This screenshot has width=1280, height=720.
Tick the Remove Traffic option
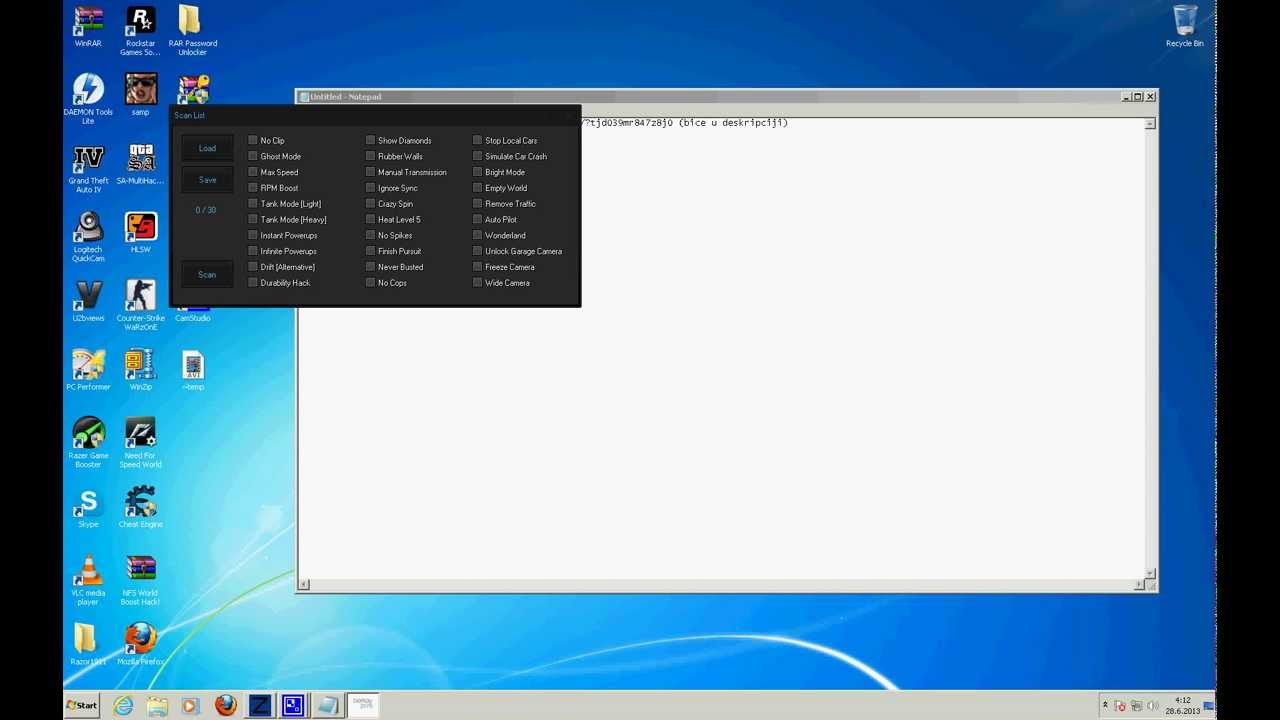coord(477,204)
